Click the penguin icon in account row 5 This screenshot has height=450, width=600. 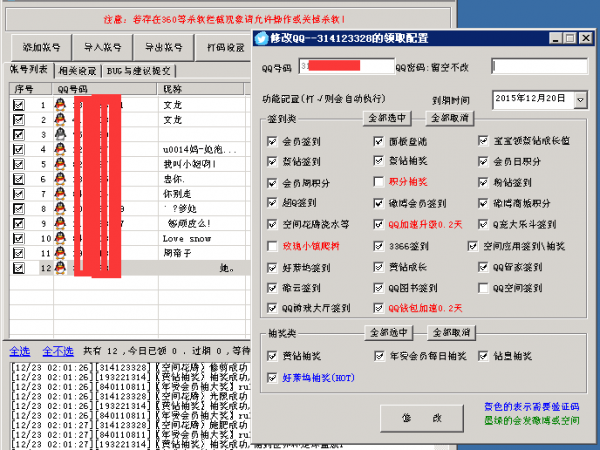pyautogui.click(x=60, y=164)
